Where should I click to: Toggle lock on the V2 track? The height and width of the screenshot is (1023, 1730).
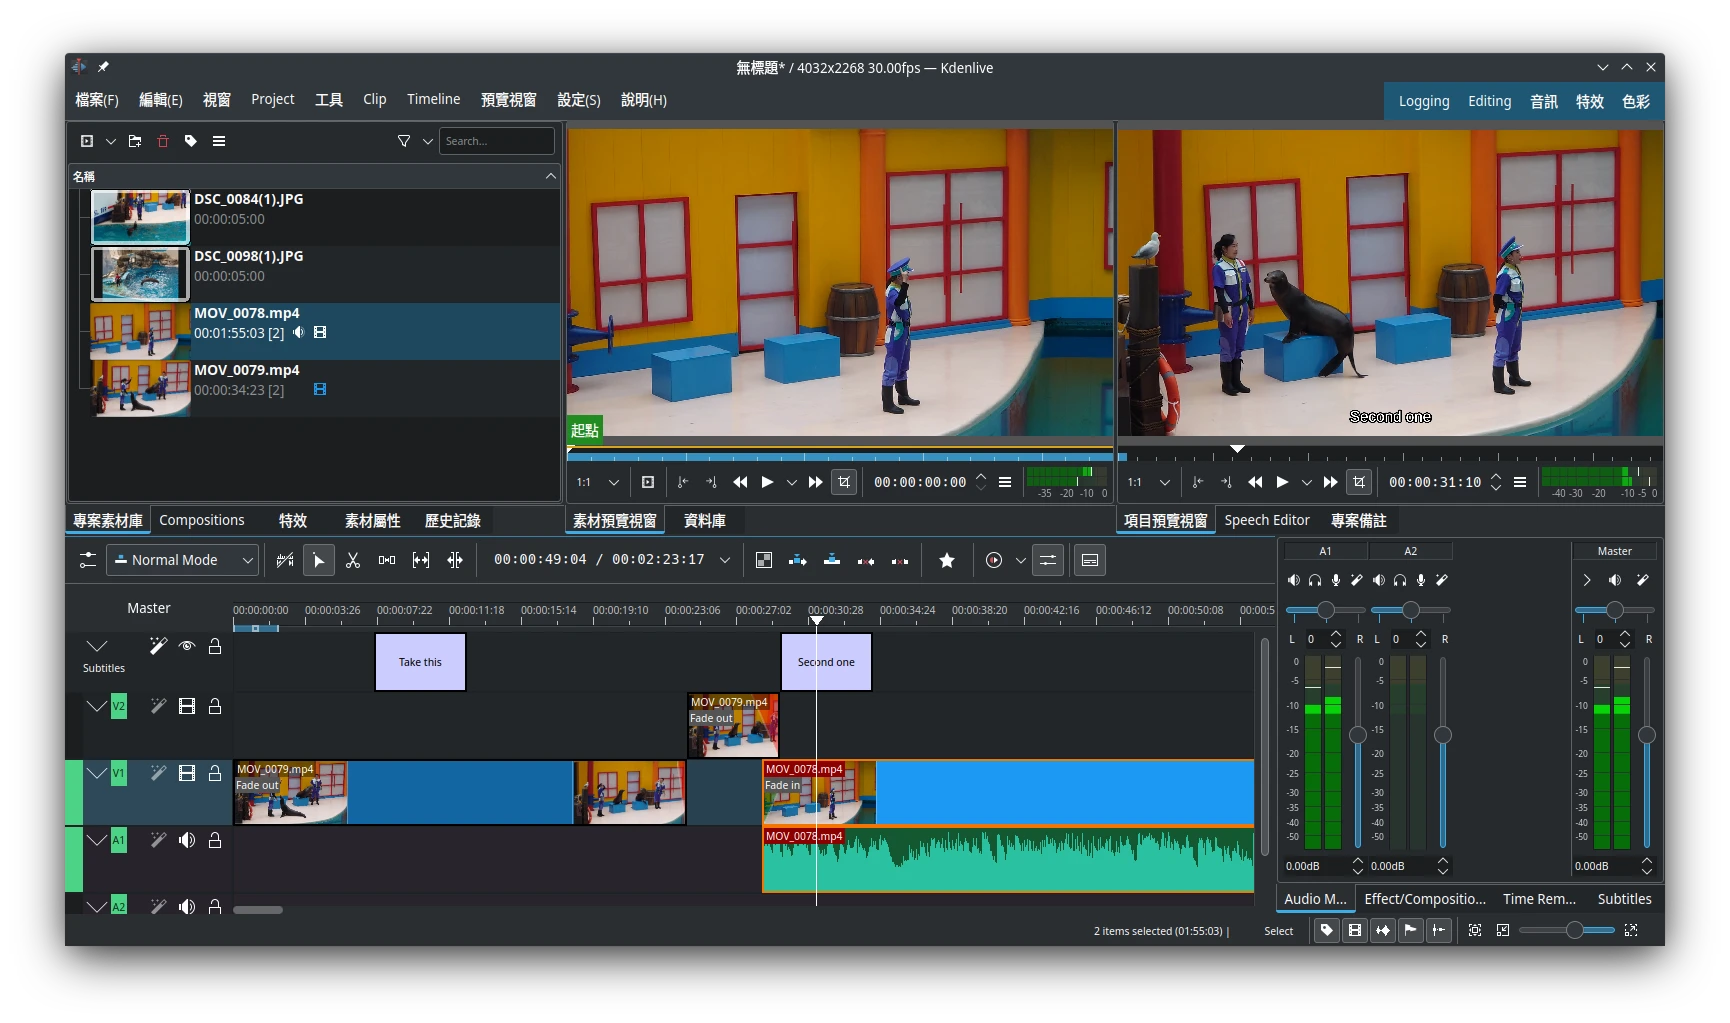[x=215, y=707]
